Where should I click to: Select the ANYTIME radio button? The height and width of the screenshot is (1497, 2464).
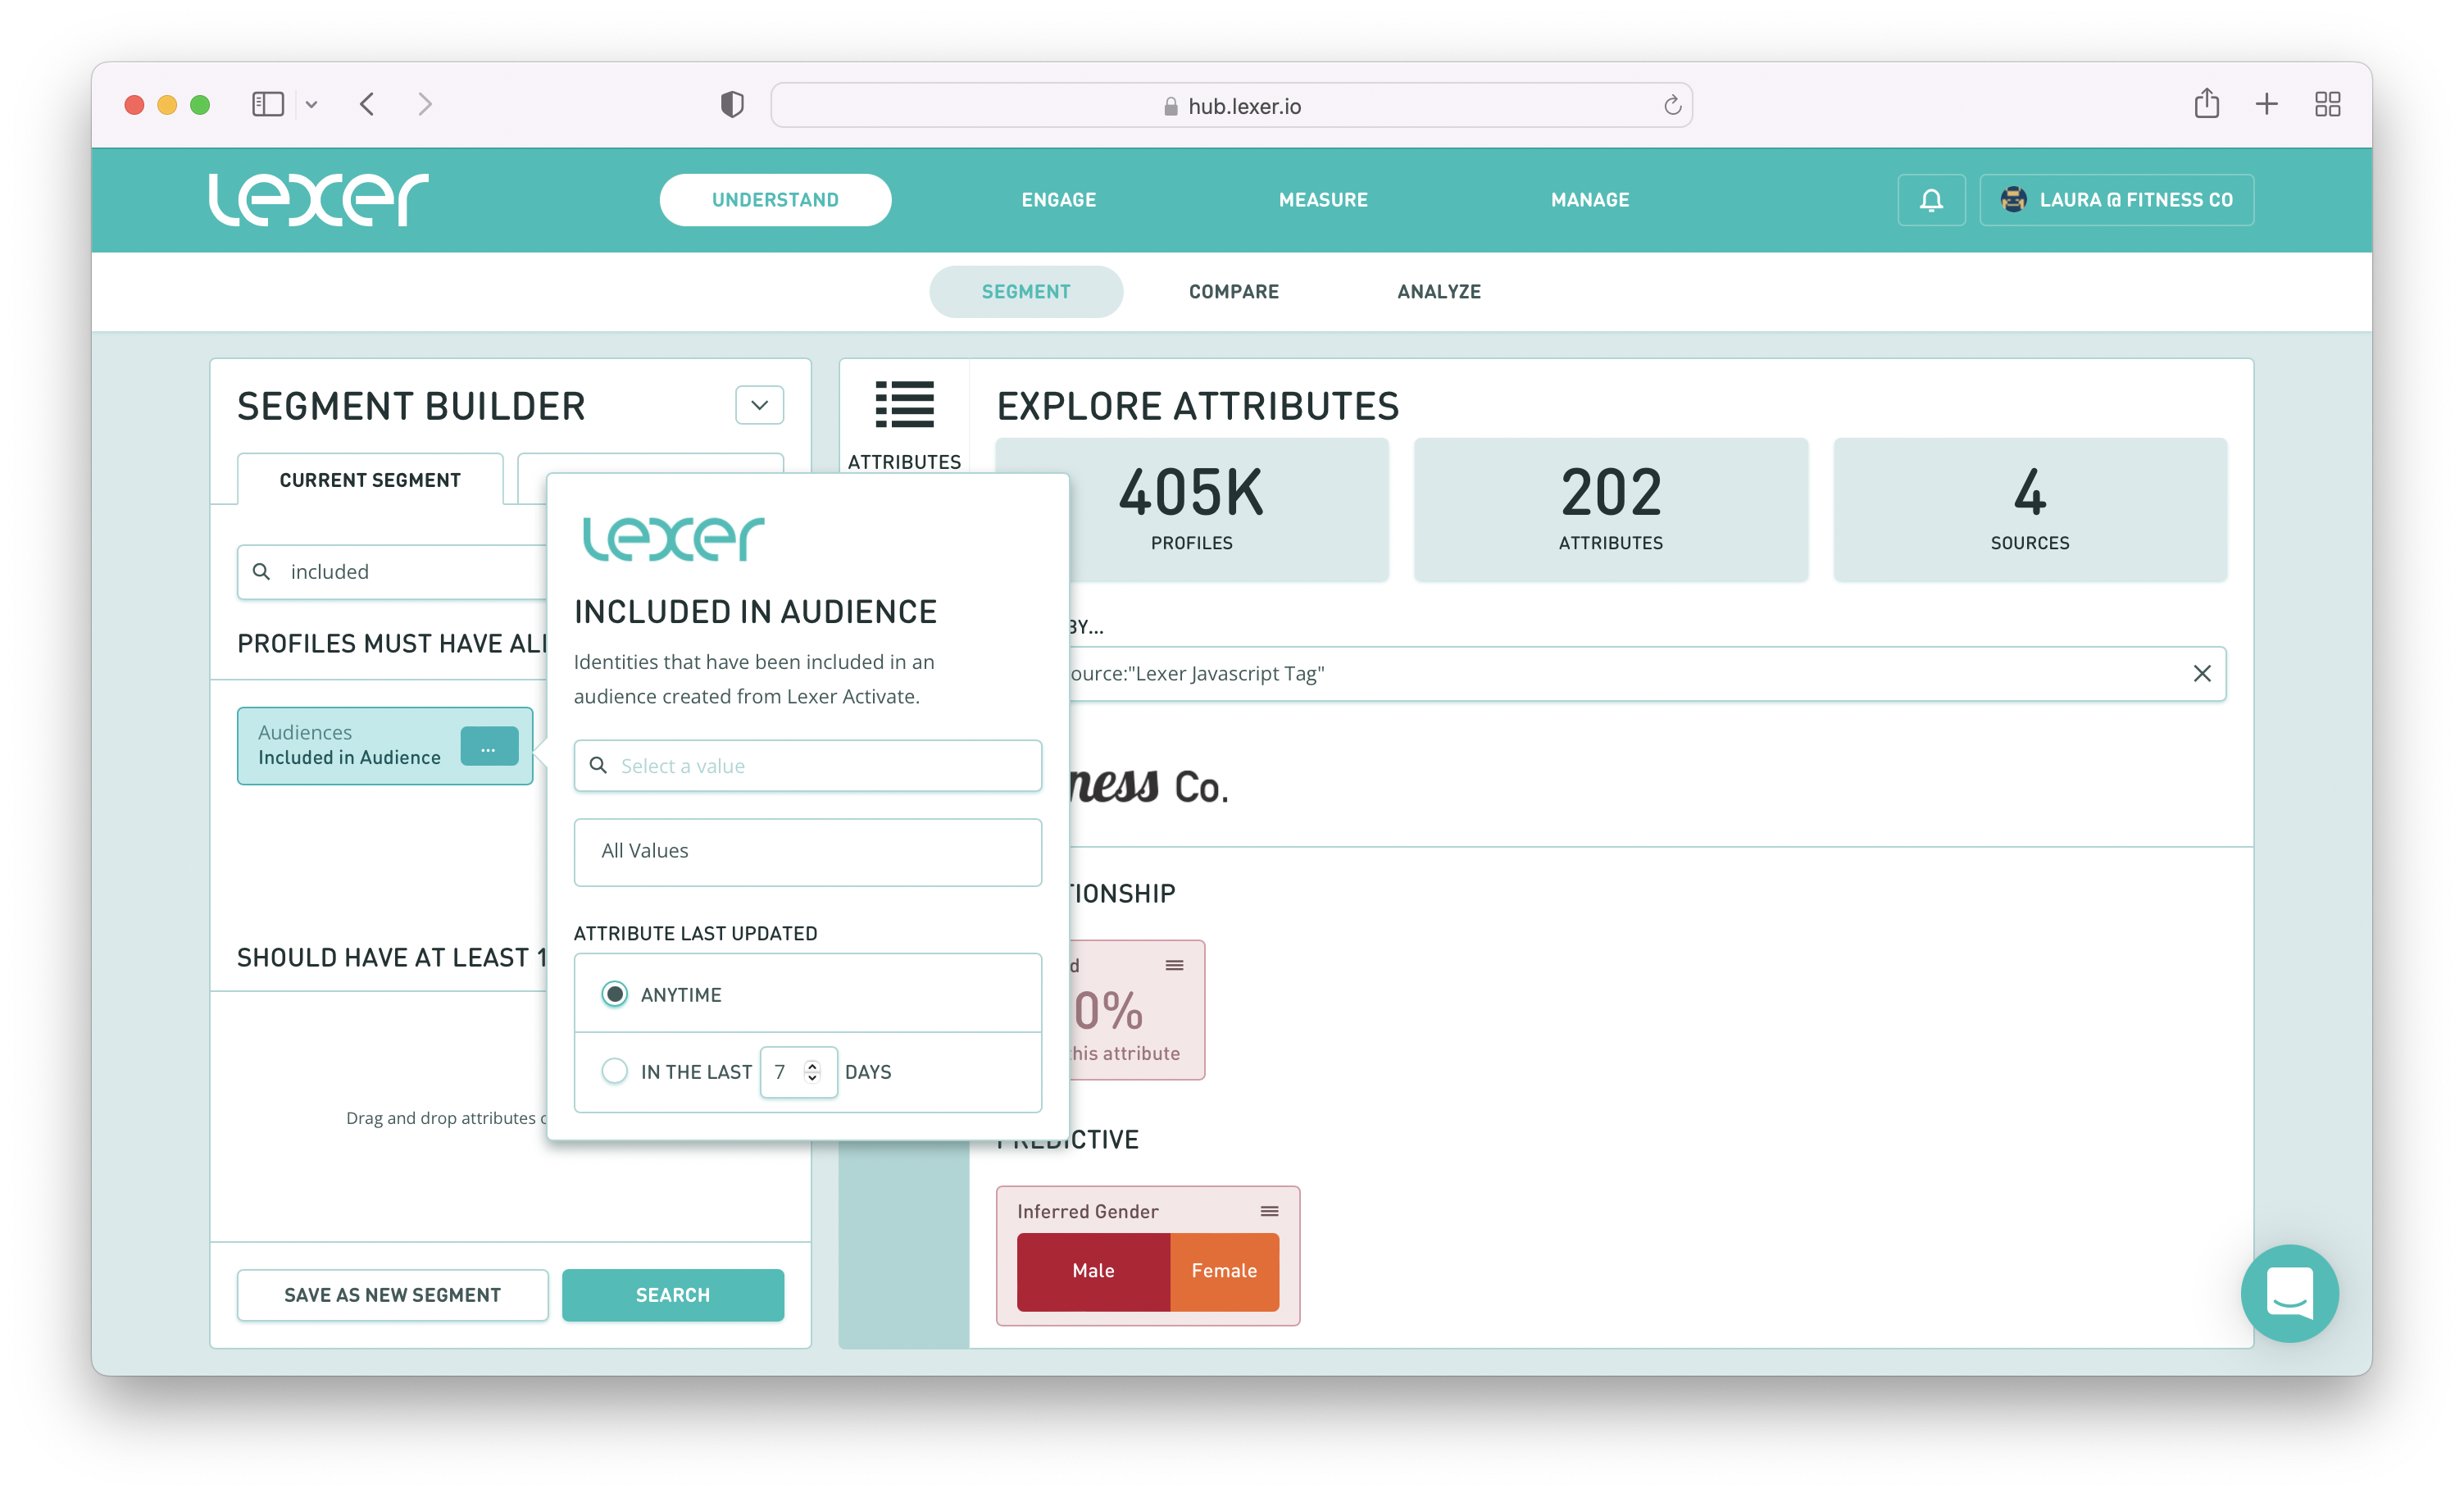614,994
